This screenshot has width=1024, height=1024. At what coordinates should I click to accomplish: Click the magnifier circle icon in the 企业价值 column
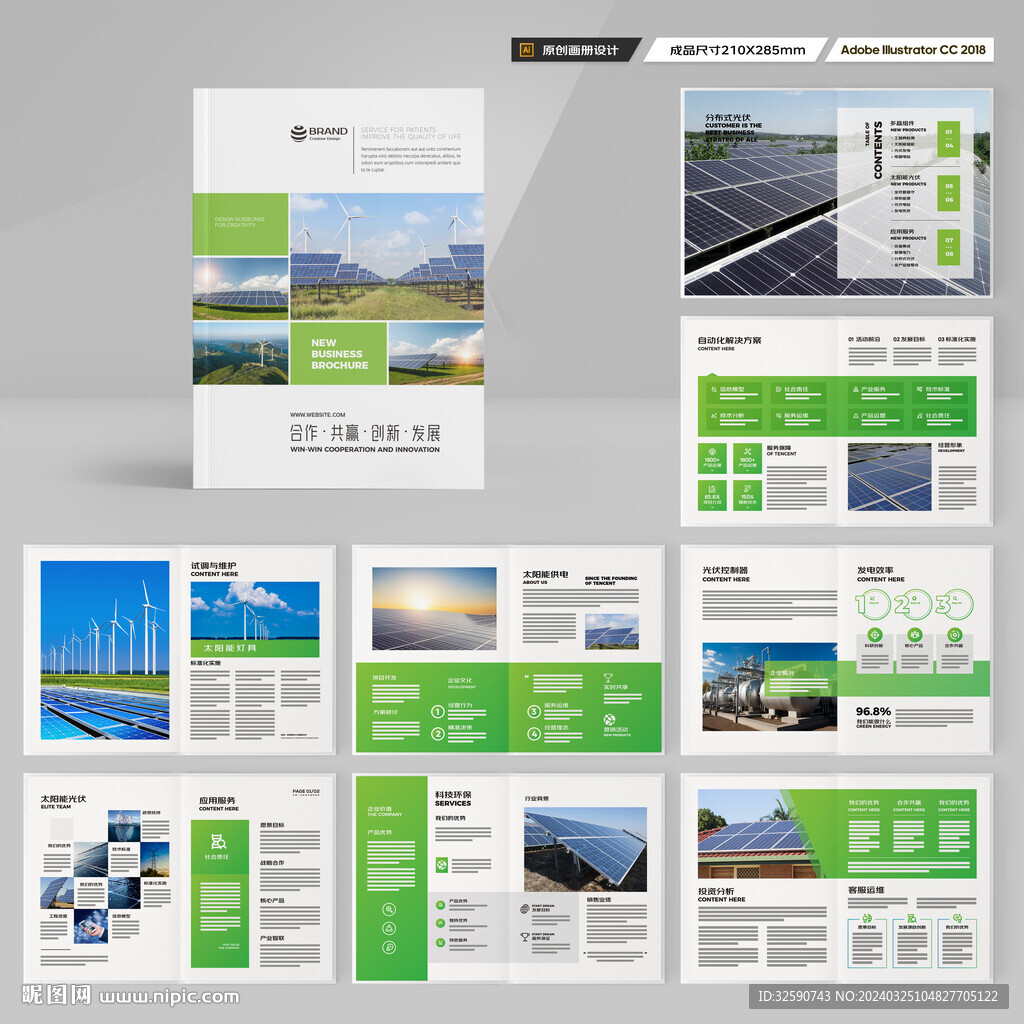coord(389,909)
